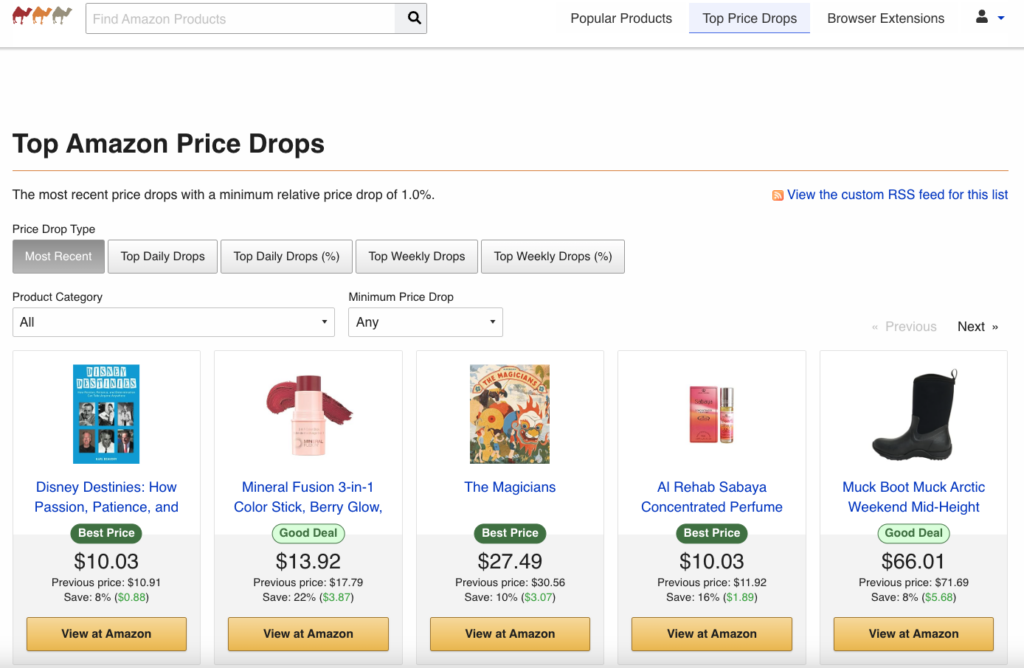Expand the account menu caret
Screen dimensions: 1024x668
[x=999, y=18]
